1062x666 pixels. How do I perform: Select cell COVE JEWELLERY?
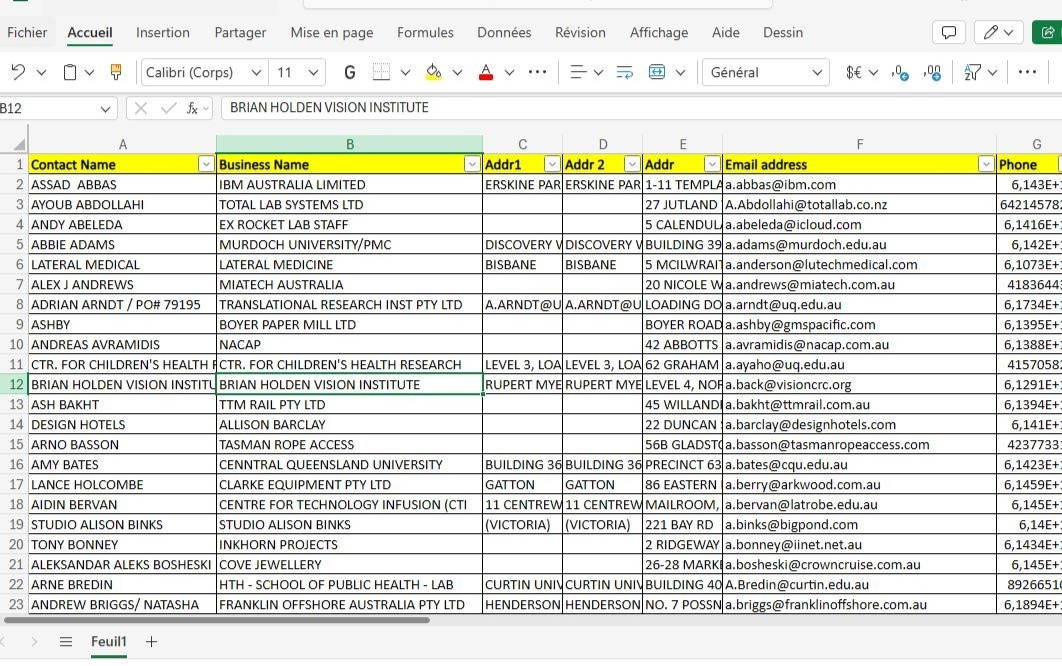349,564
